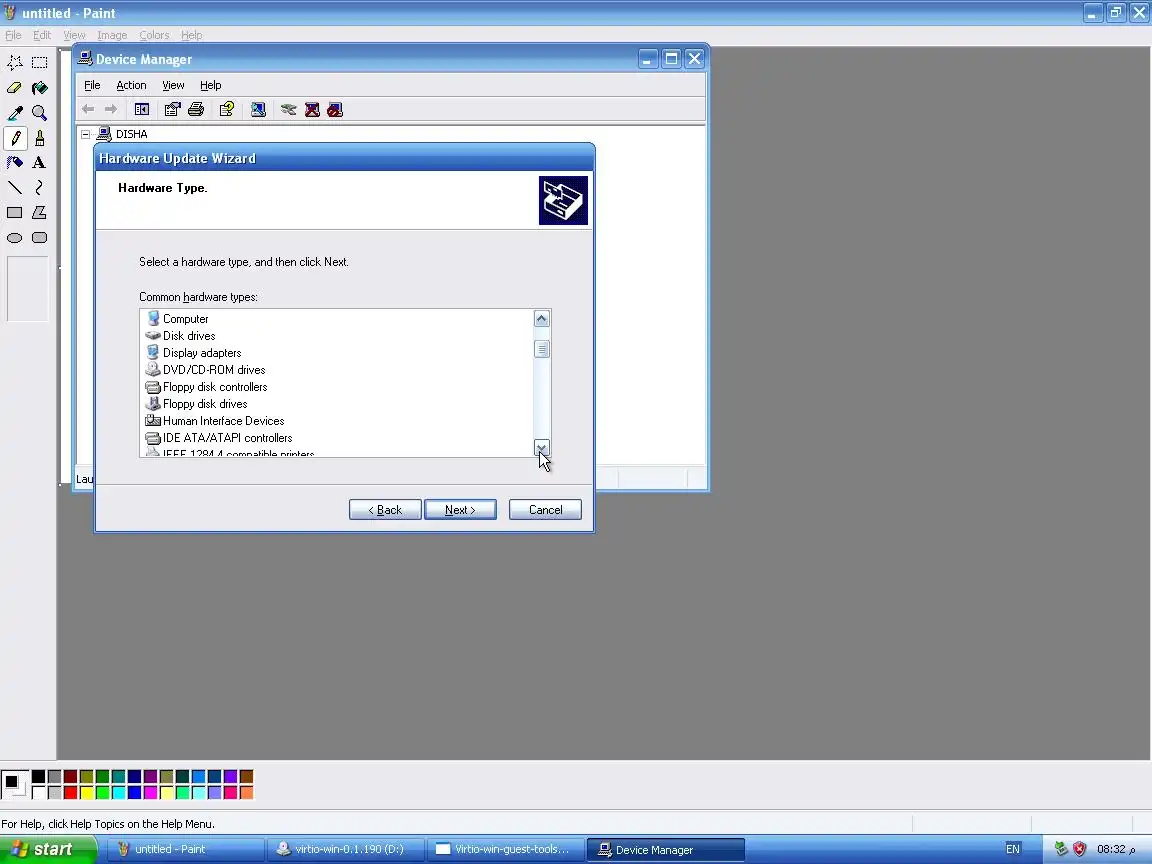Screen dimensions: 1152x864
Task: Click the Help icon in Device Manager toolbar
Action: [226, 109]
